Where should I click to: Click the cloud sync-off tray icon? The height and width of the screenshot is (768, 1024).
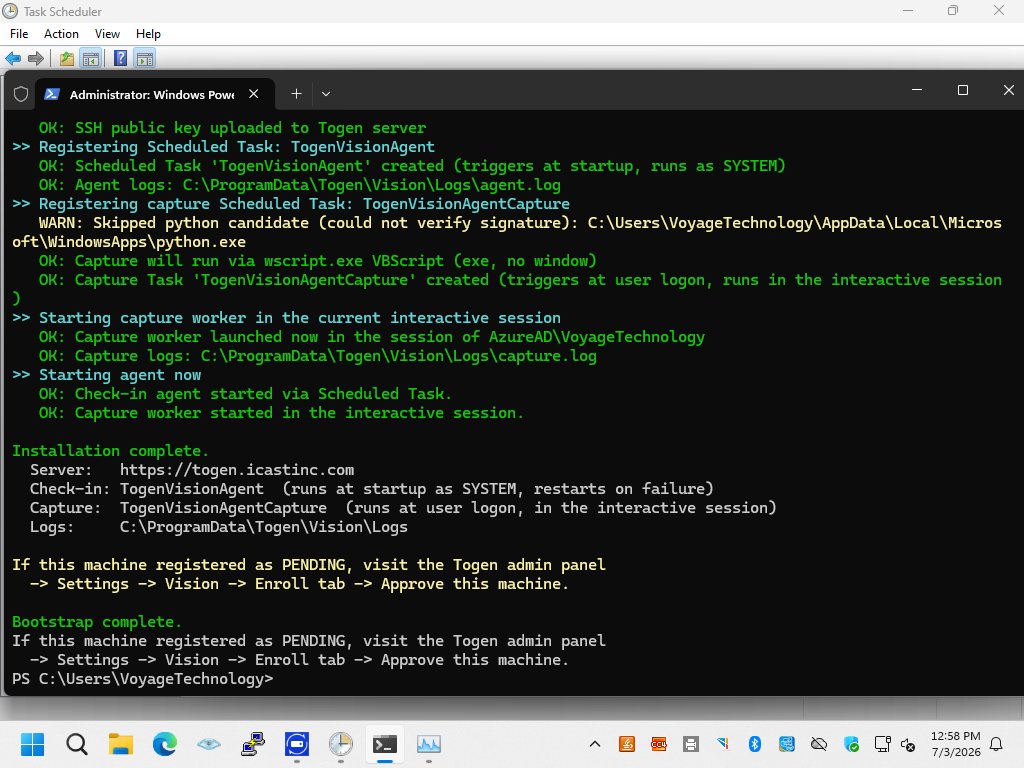[819, 744]
